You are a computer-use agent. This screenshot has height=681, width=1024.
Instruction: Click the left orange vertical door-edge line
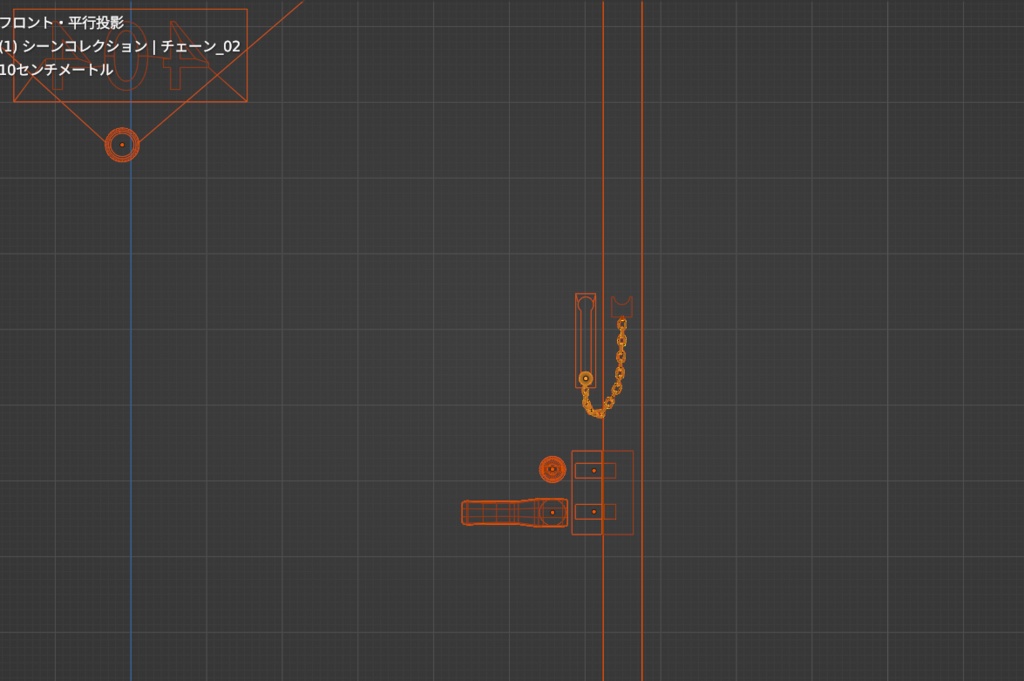point(604,200)
